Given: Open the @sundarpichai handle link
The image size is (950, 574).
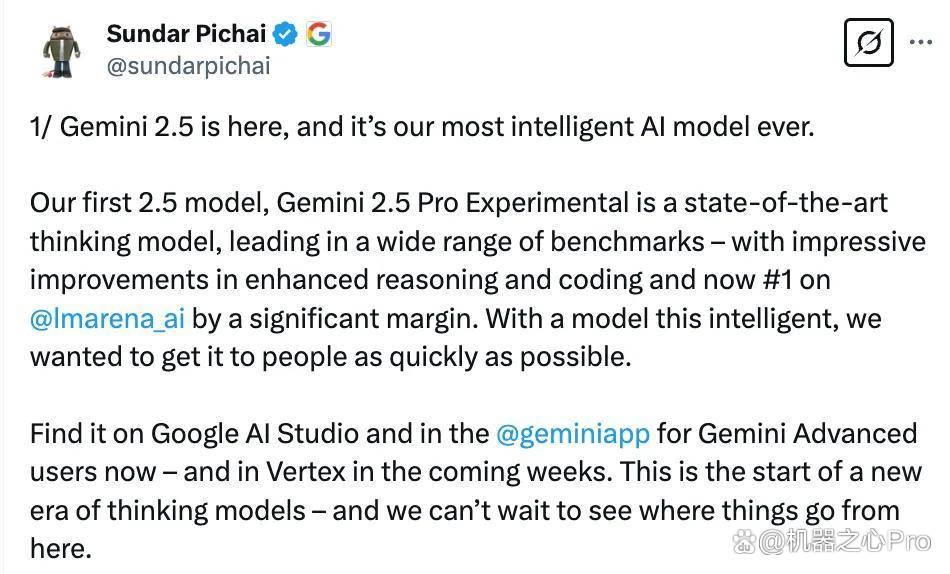Looking at the screenshot, I should click(188, 65).
